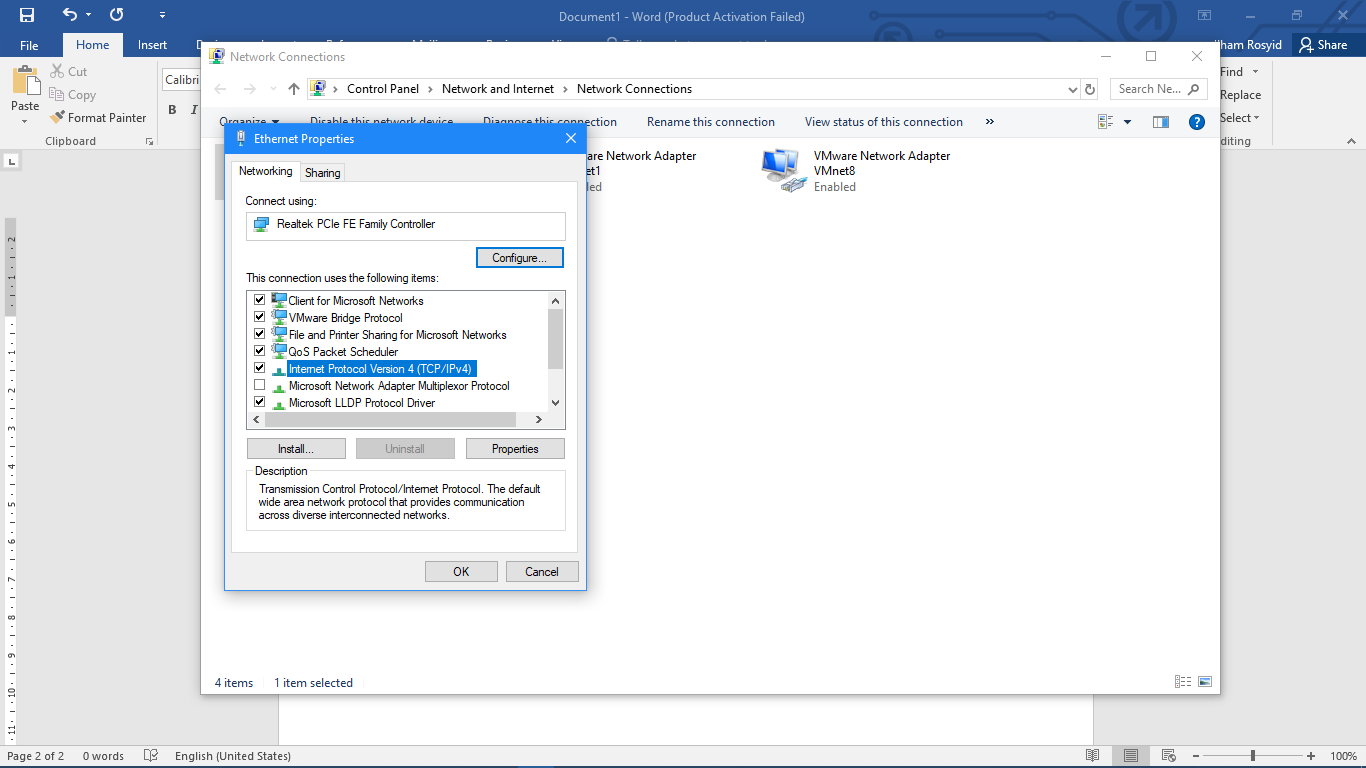Toggle the preview pane icon
1366x768 pixels.
point(1161,122)
